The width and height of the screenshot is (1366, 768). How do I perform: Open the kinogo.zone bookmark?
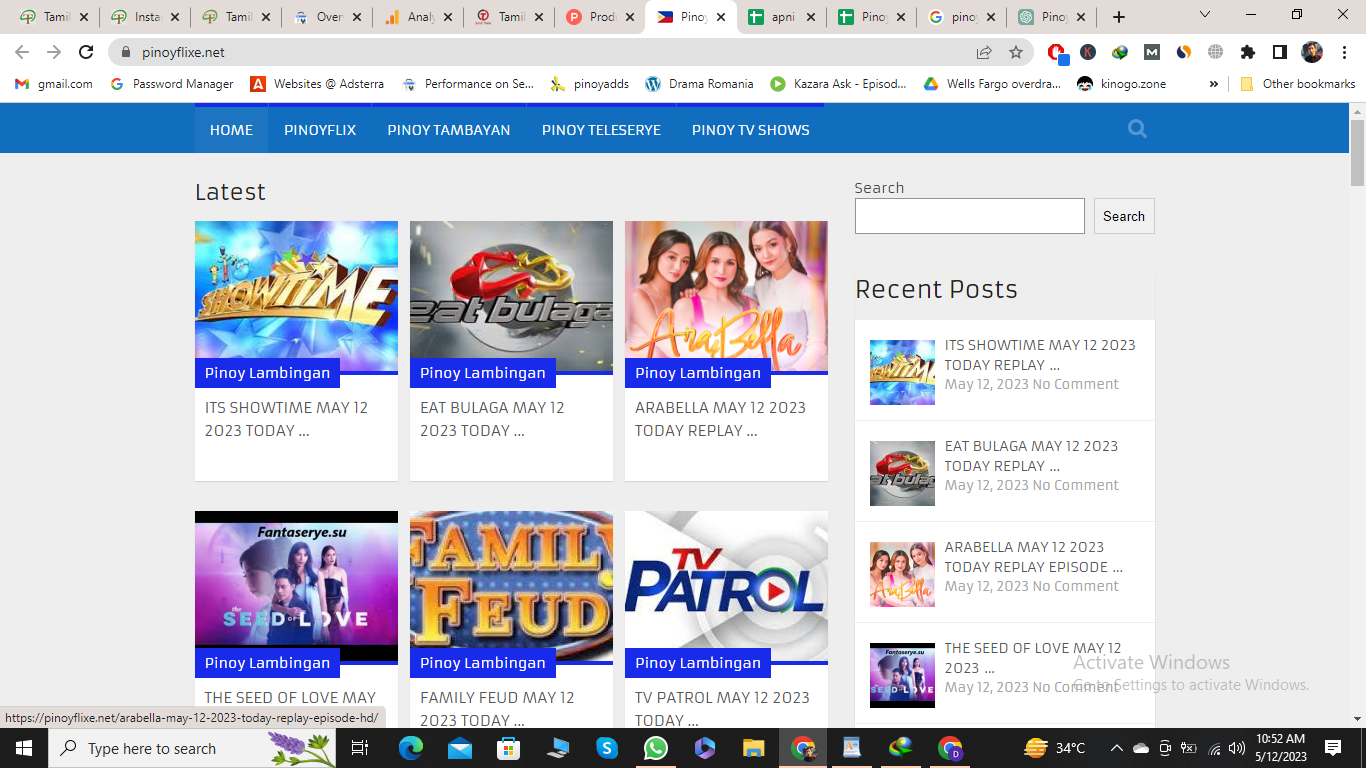coord(1121,84)
